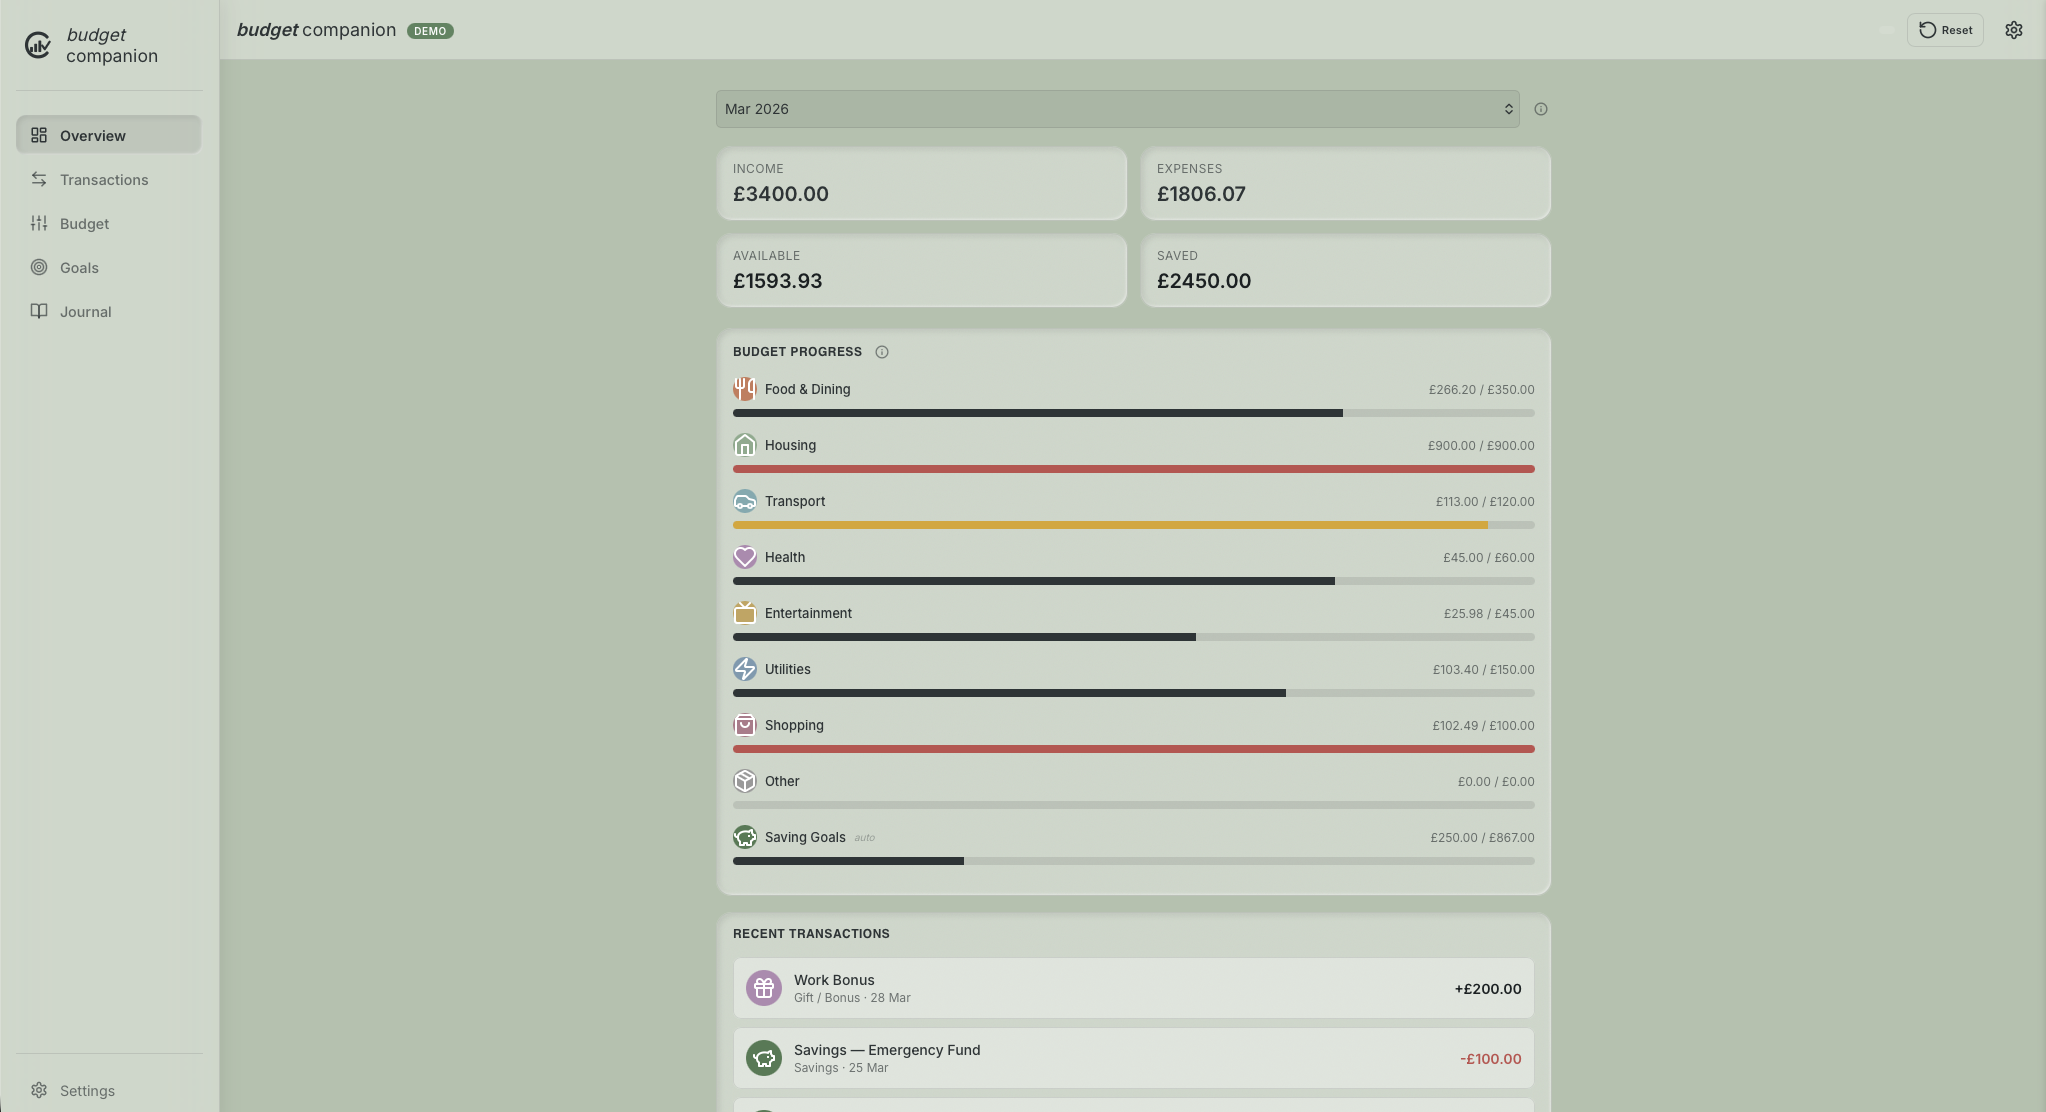Screen dimensions: 2046x1112
Task: Switch to the Transactions section
Action: pos(105,179)
